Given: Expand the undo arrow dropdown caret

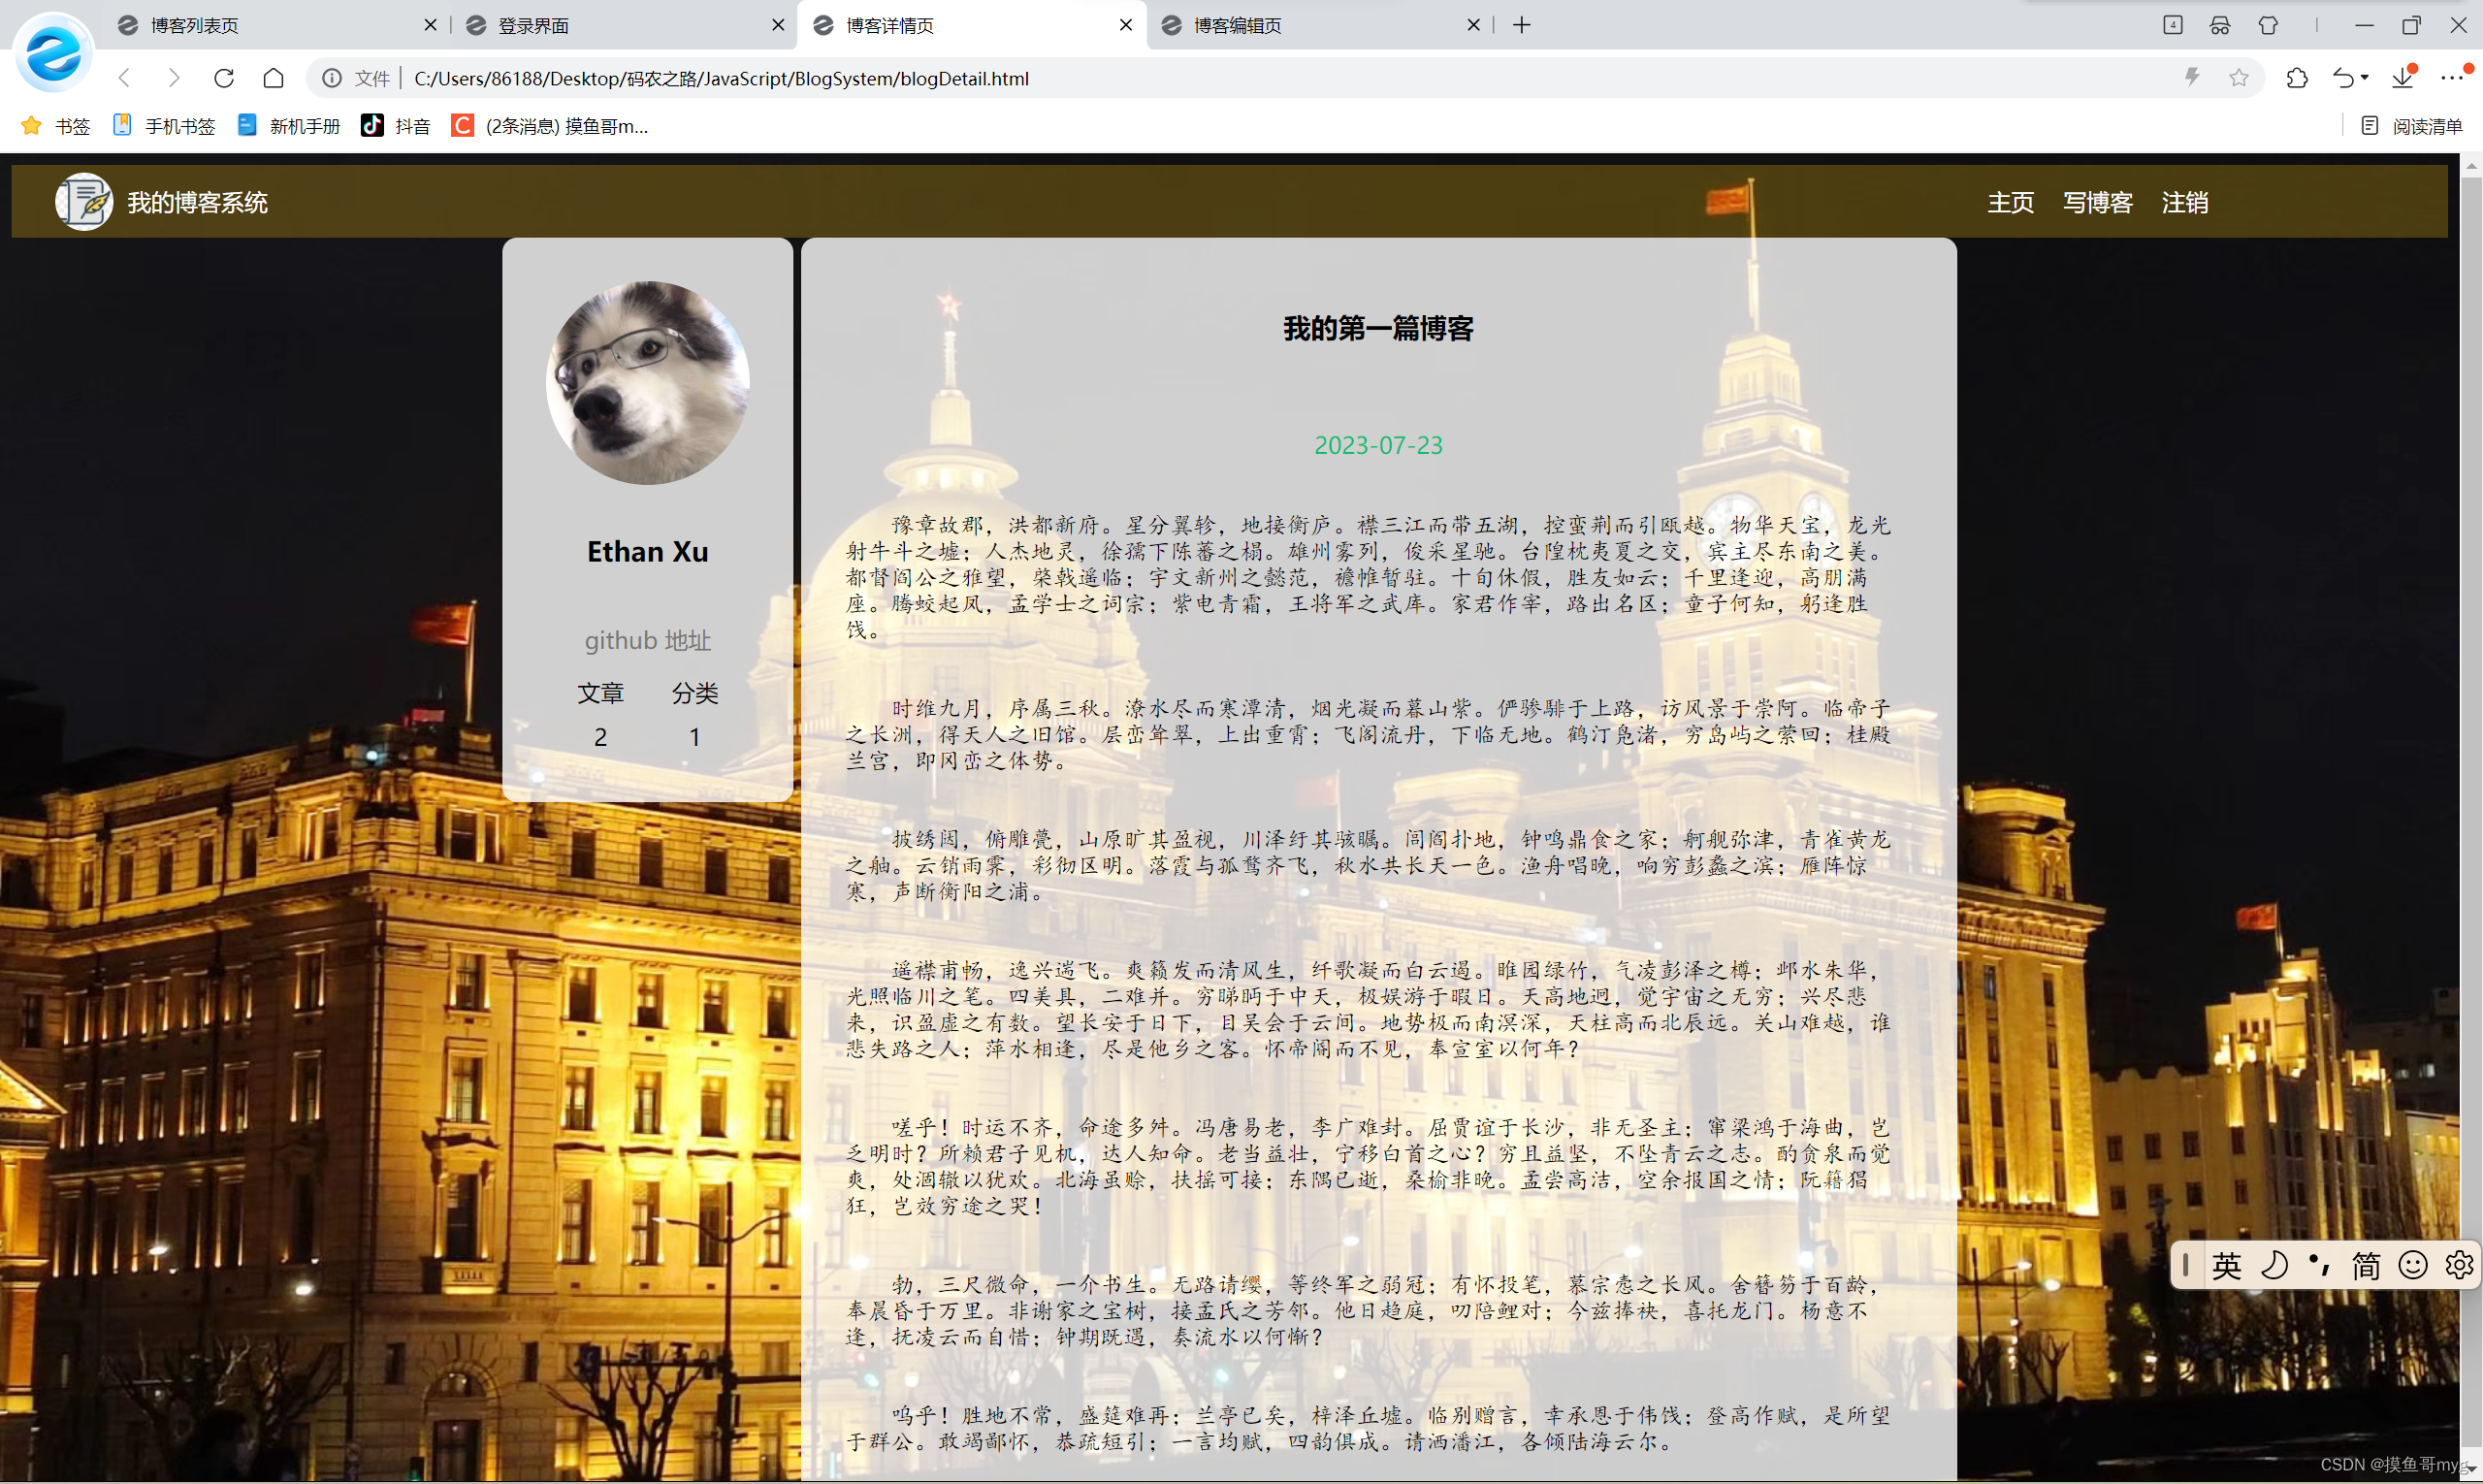Looking at the screenshot, I should tap(2365, 78).
